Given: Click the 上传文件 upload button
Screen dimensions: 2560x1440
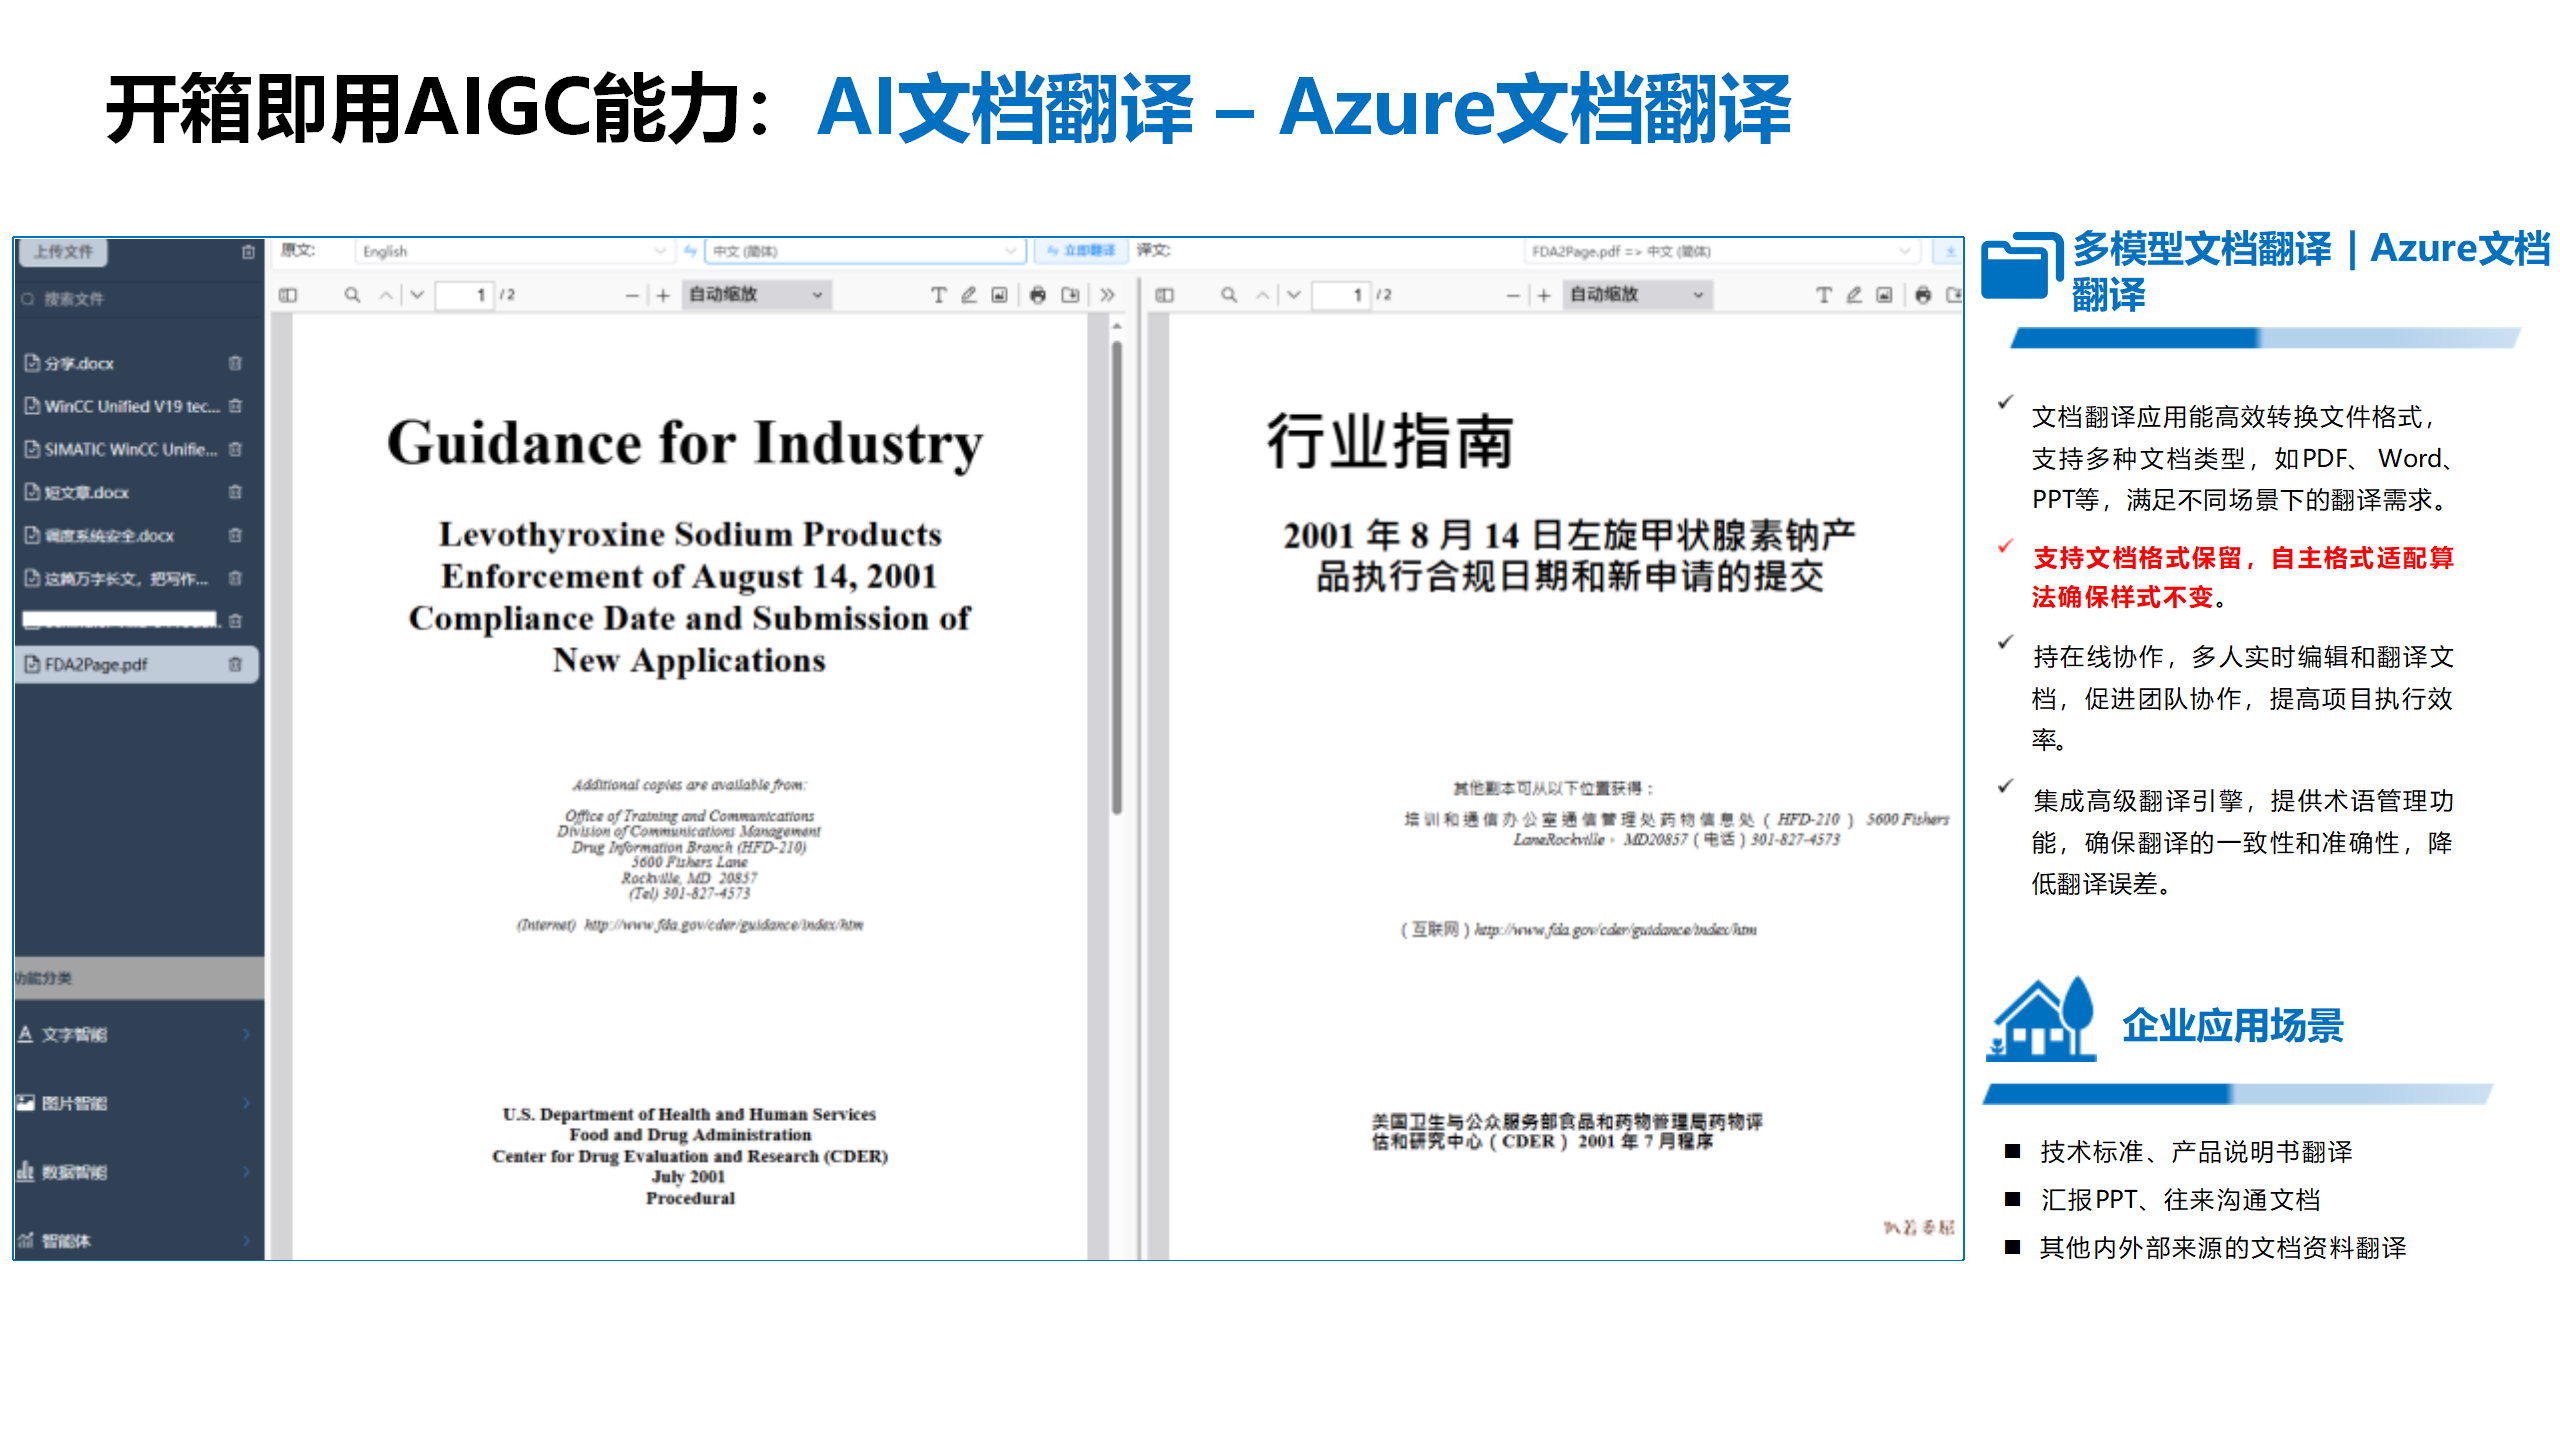Looking at the screenshot, I should point(63,251).
